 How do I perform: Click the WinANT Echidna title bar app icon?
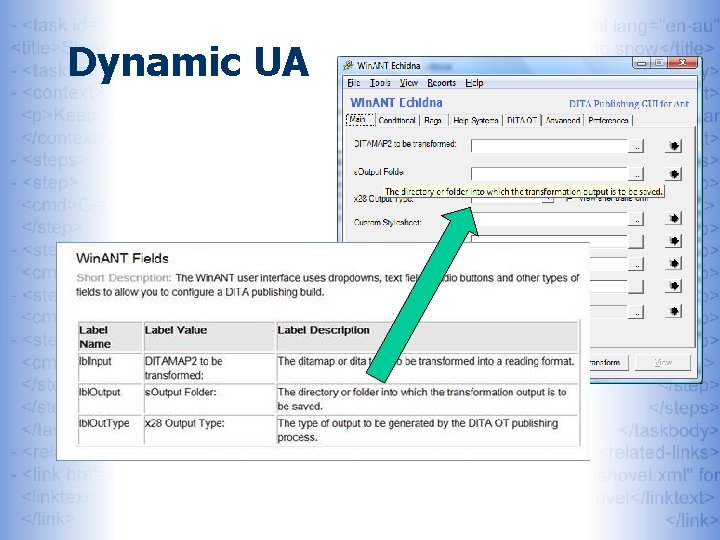click(349, 66)
